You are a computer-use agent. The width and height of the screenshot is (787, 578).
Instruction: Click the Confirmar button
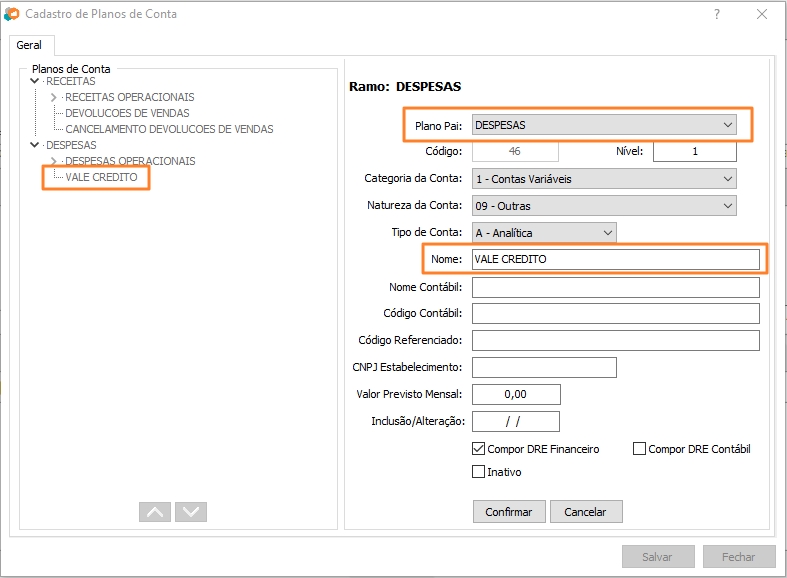pyautogui.click(x=509, y=511)
